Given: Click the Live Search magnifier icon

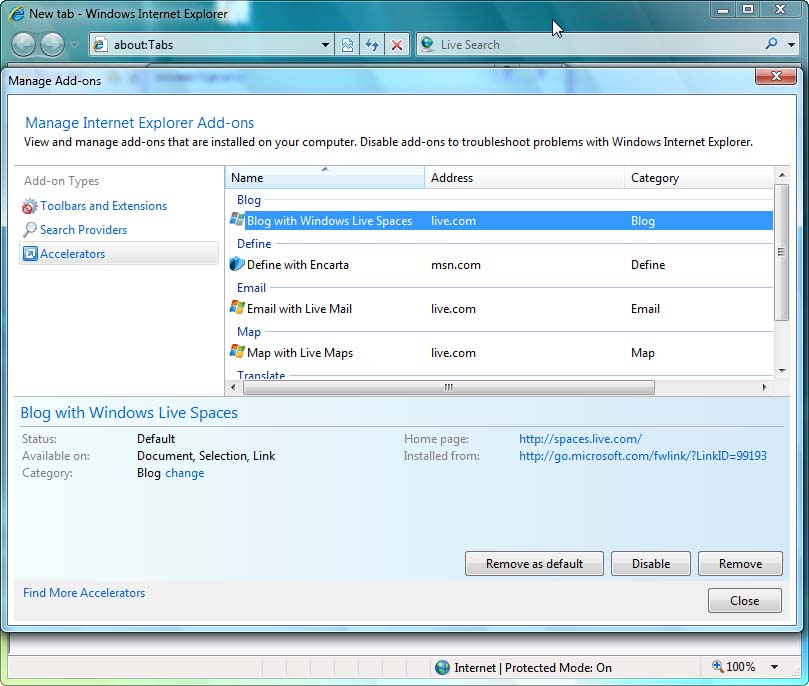Looking at the screenshot, I should [x=771, y=44].
